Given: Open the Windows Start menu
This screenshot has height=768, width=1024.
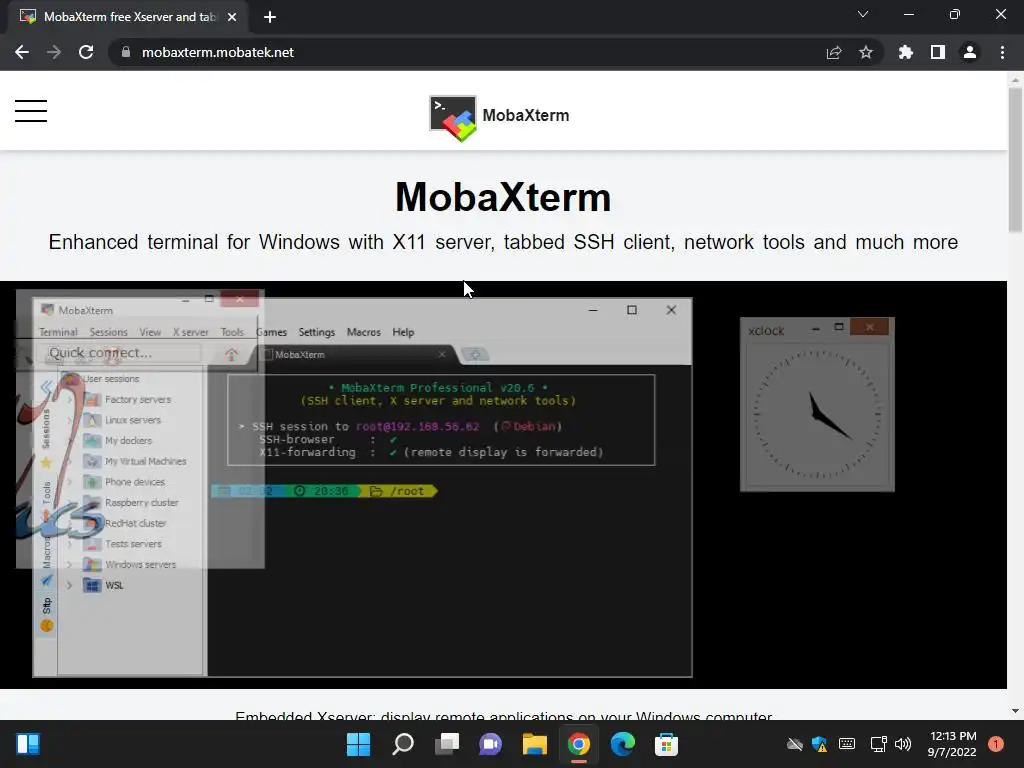Looking at the screenshot, I should [x=359, y=744].
